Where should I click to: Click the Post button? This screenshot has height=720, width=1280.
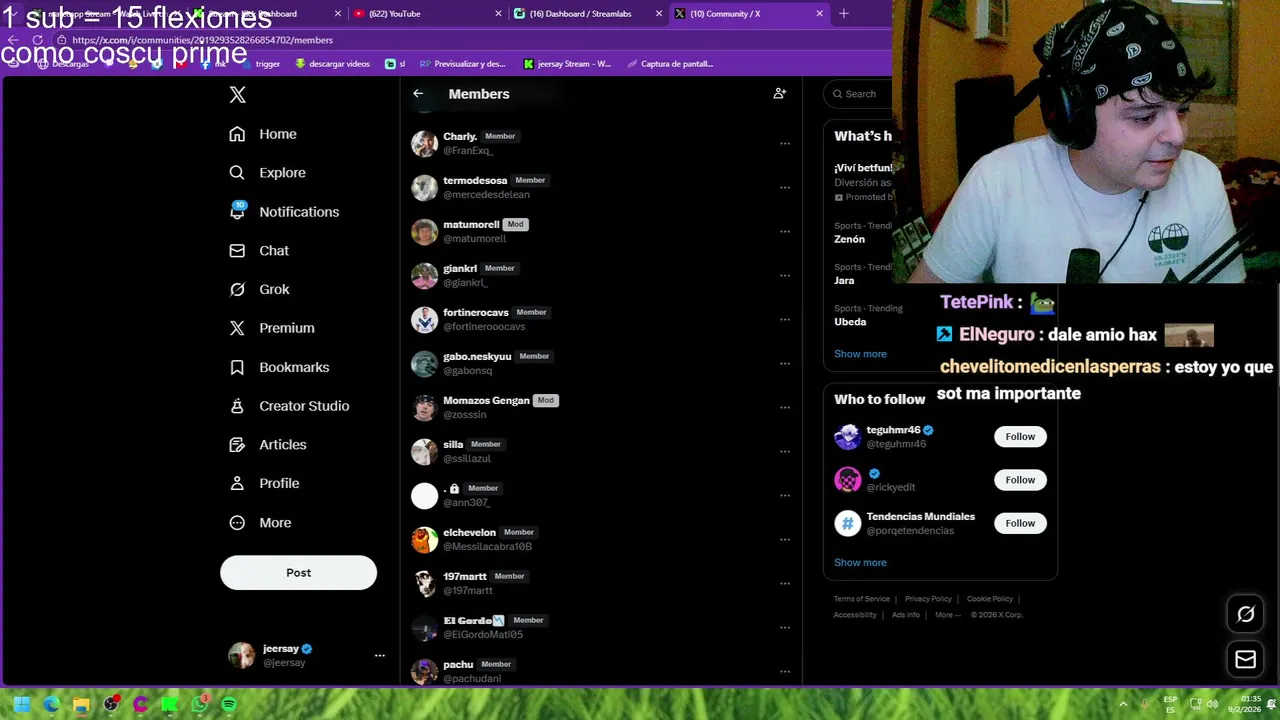pyautogui.click(x=298, y=573)
